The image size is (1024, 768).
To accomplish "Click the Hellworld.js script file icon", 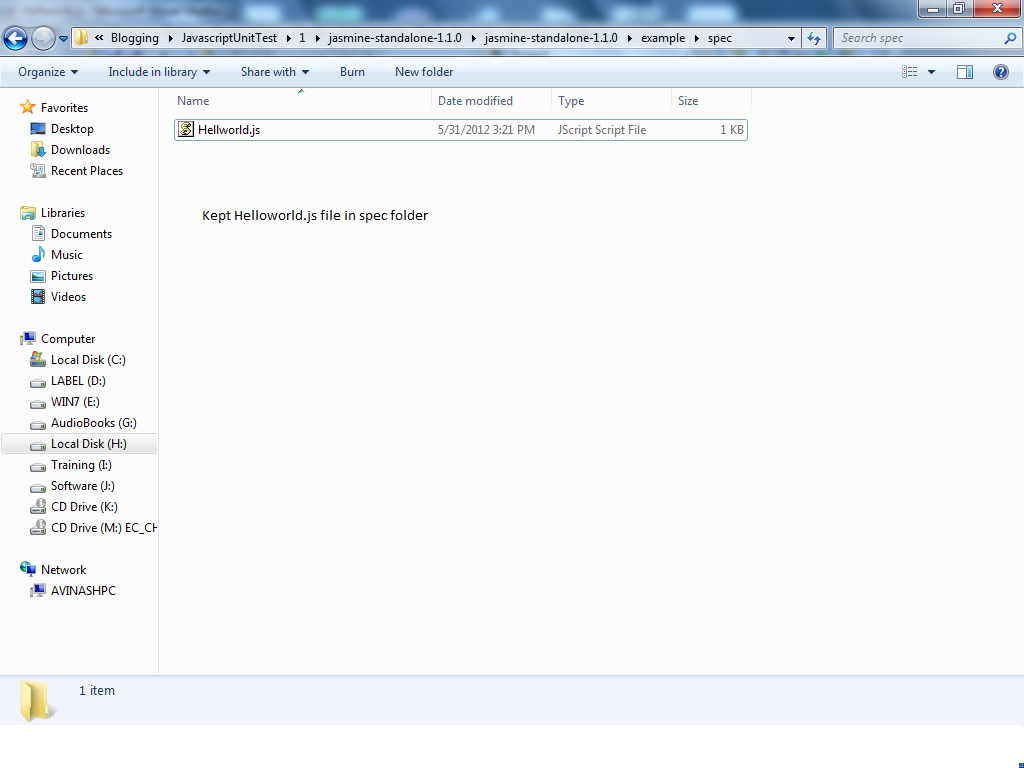I will (x=186, y=129).
